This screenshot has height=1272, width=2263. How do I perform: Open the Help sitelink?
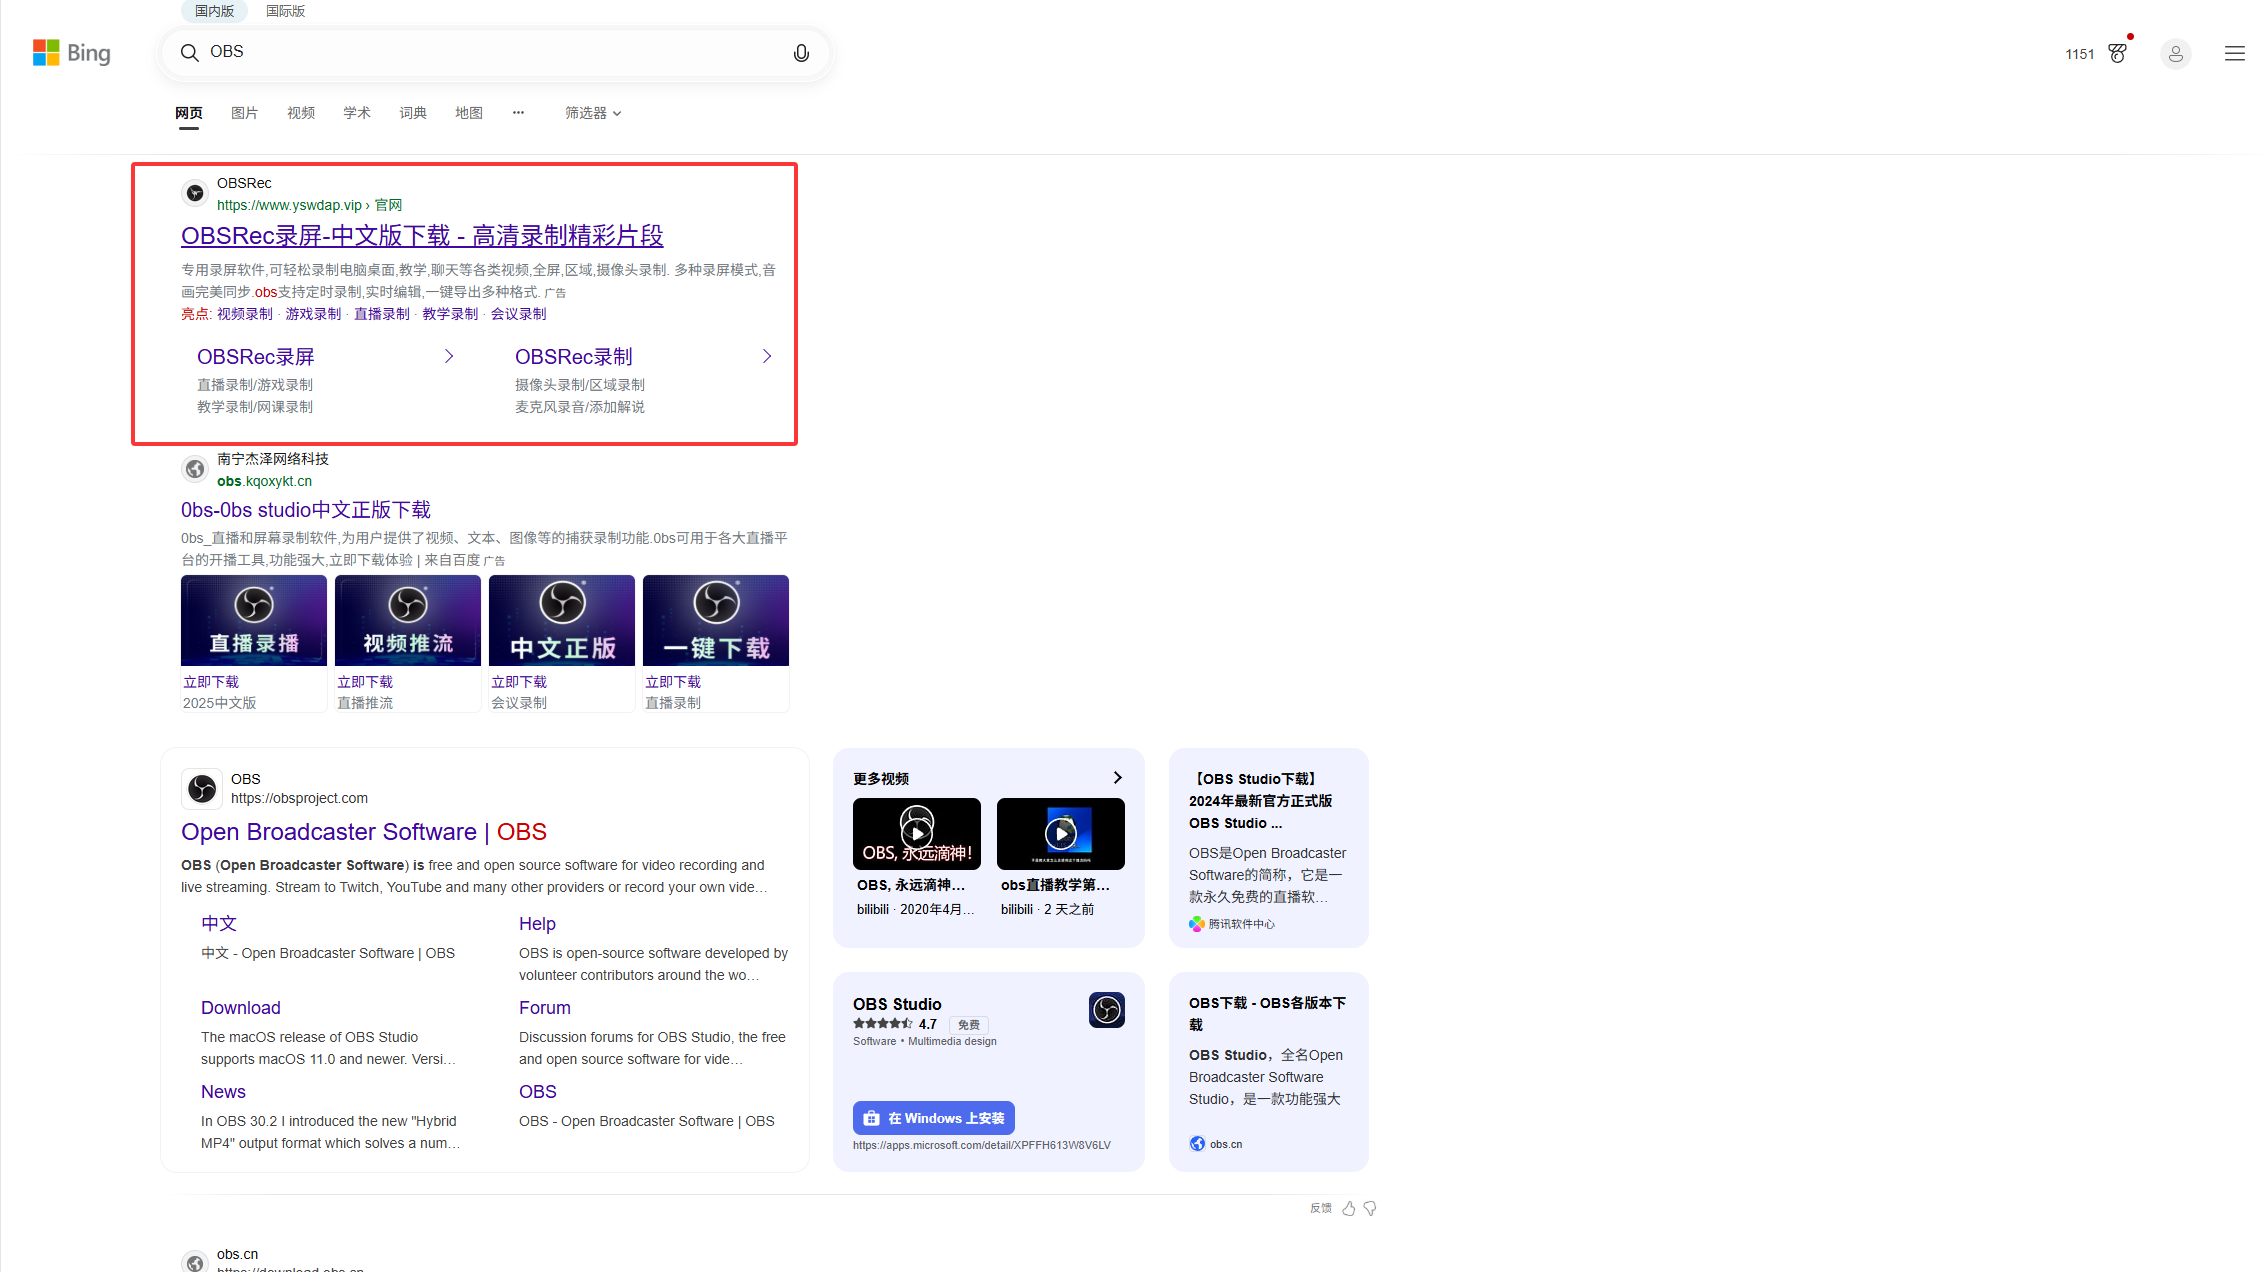click(x=537, y=924)
